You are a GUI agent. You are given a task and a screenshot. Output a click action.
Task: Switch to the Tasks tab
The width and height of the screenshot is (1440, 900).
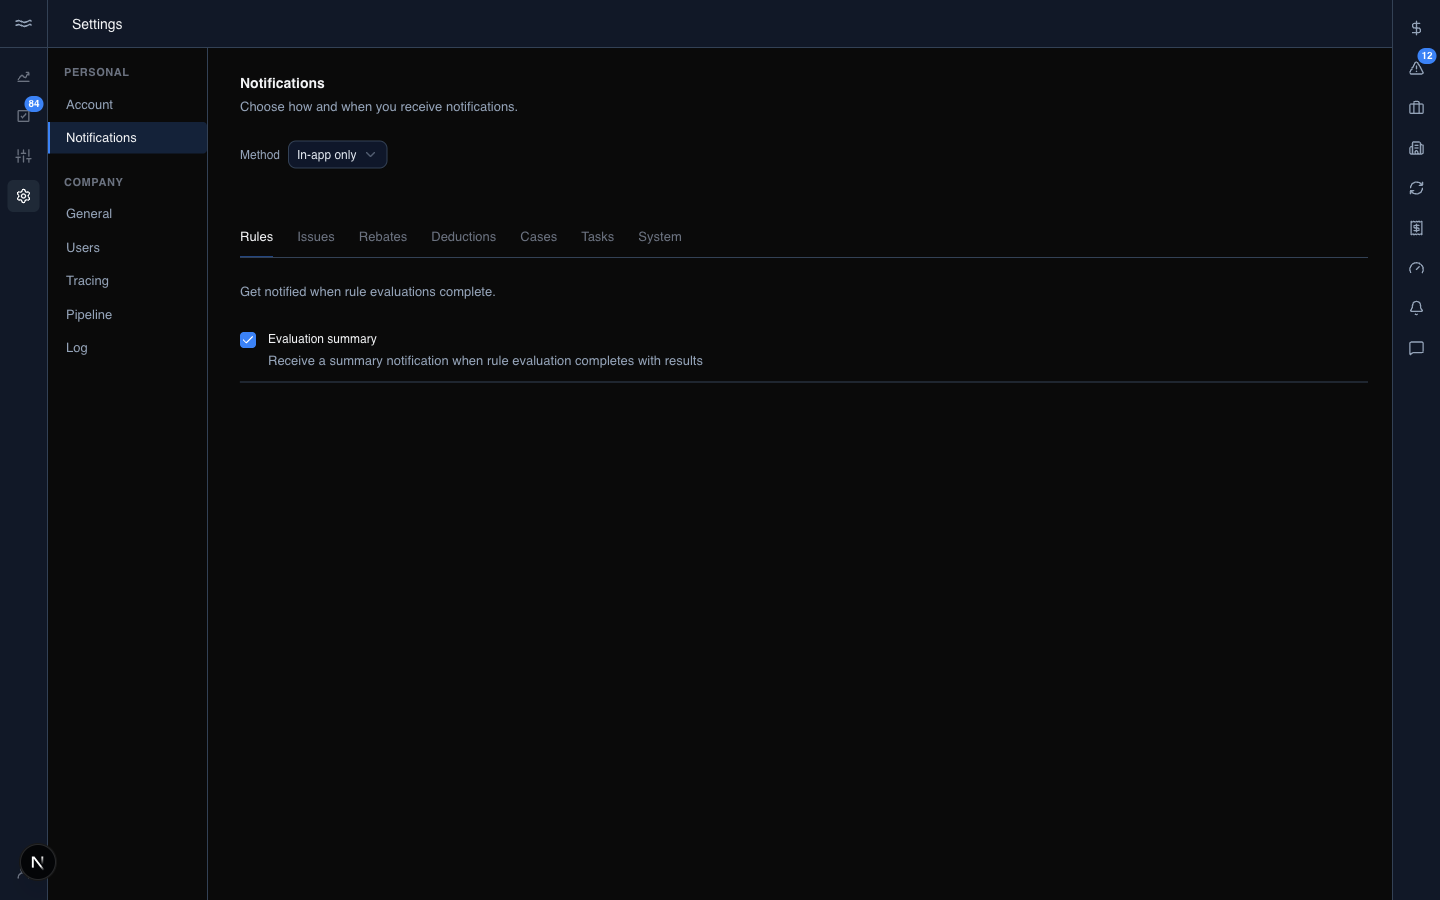coord(597,237)
